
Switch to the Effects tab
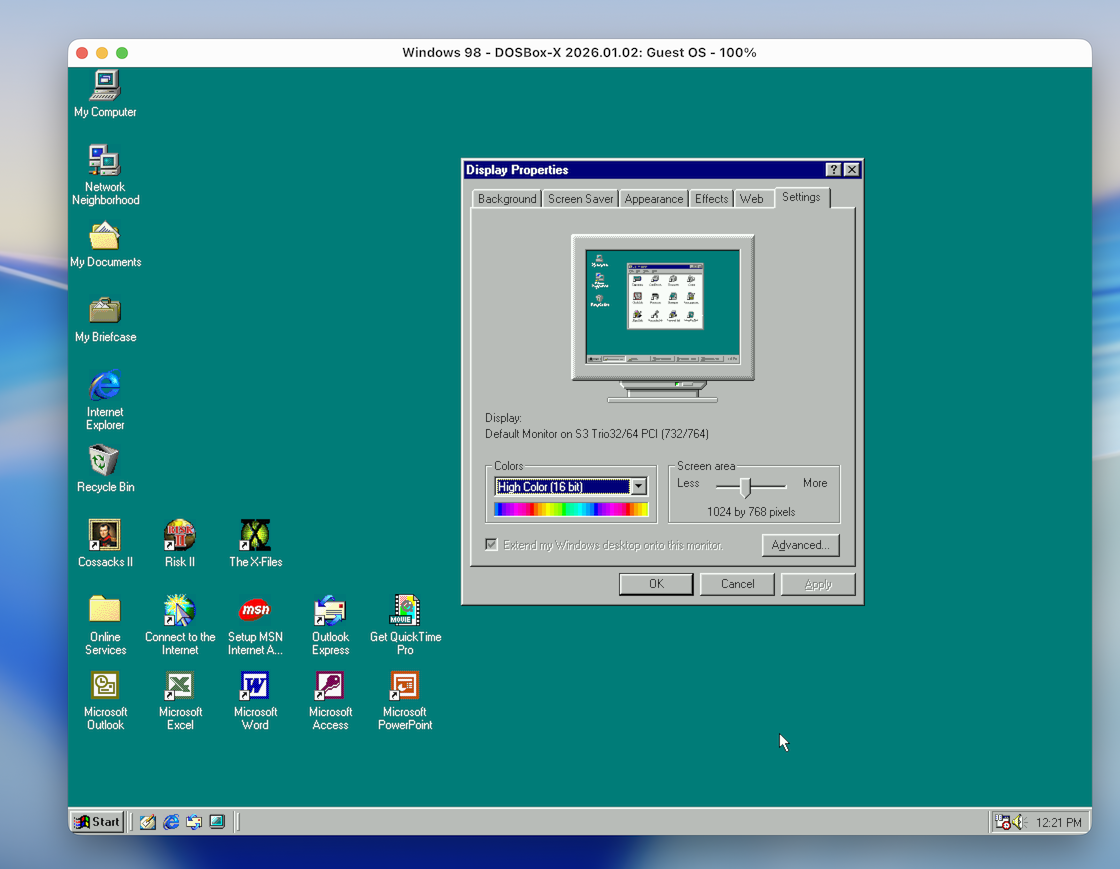(711, 199)
